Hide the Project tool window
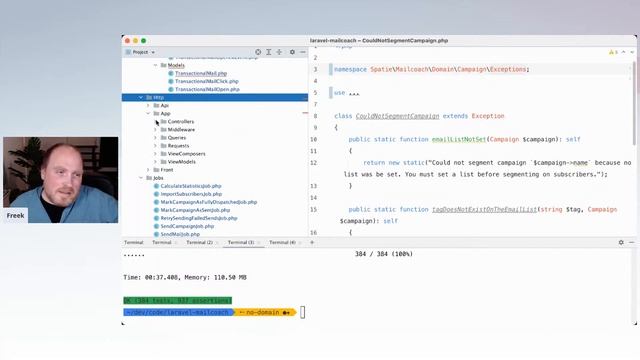Viewport: 640px width, 360px height. [303, 52]
